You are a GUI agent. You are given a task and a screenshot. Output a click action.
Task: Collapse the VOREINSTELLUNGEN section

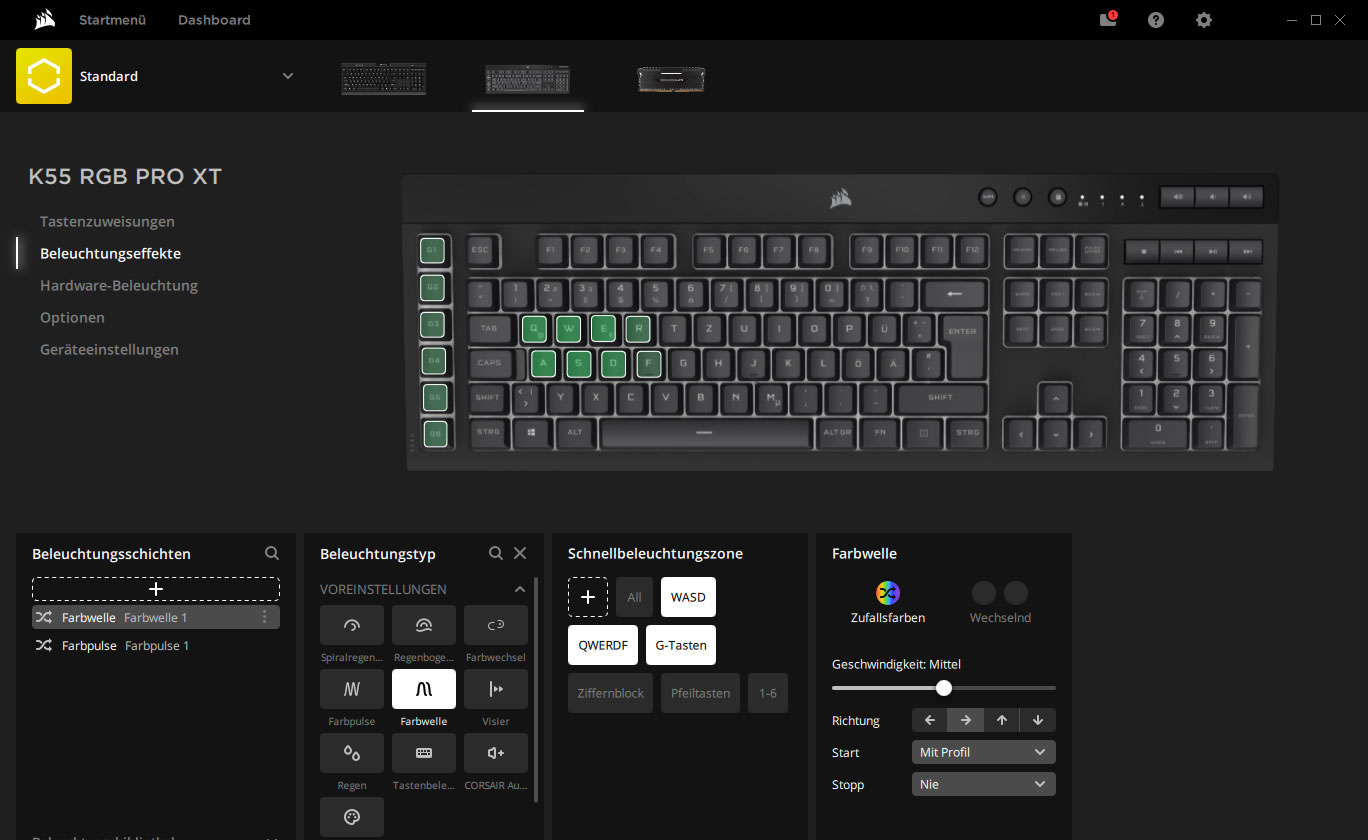pos(520,589)
